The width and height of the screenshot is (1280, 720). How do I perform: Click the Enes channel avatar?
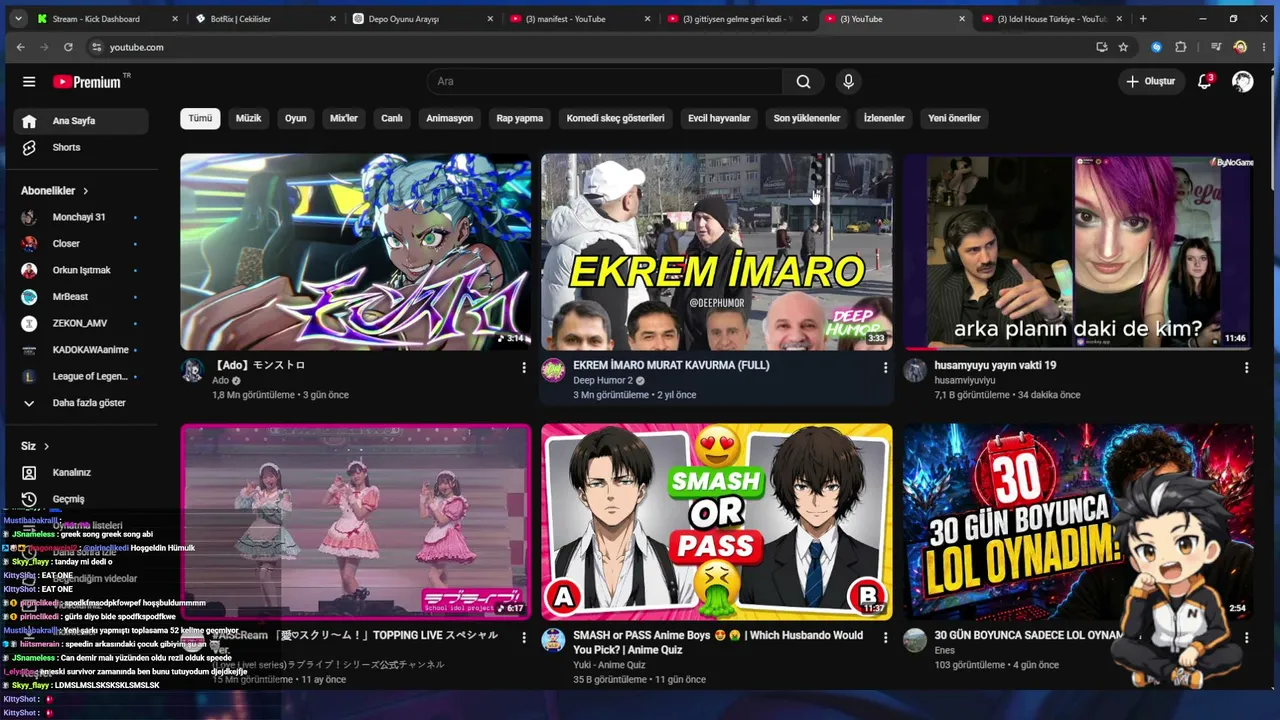[915, 641]
